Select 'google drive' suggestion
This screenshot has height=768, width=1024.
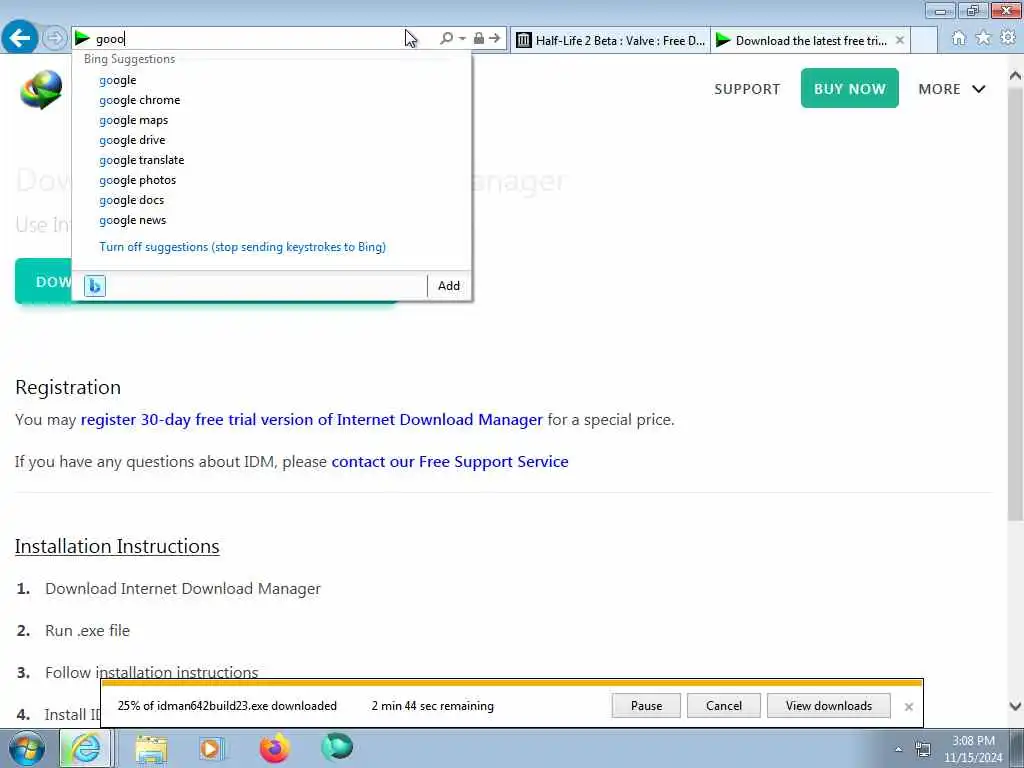point(271,140)
